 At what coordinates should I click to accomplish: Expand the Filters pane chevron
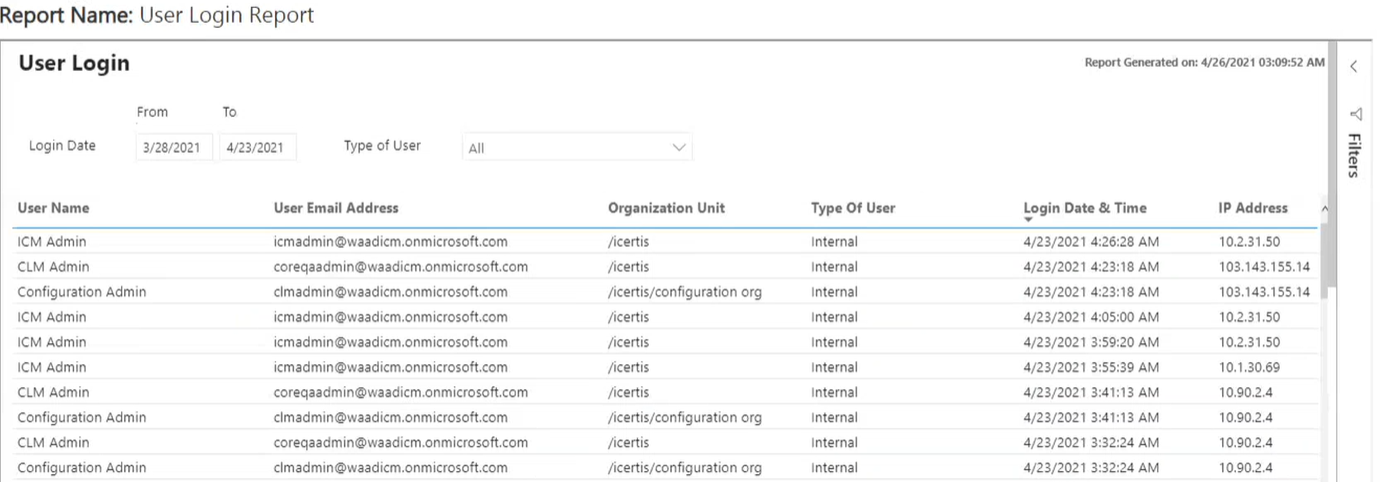coord(1353,67)
